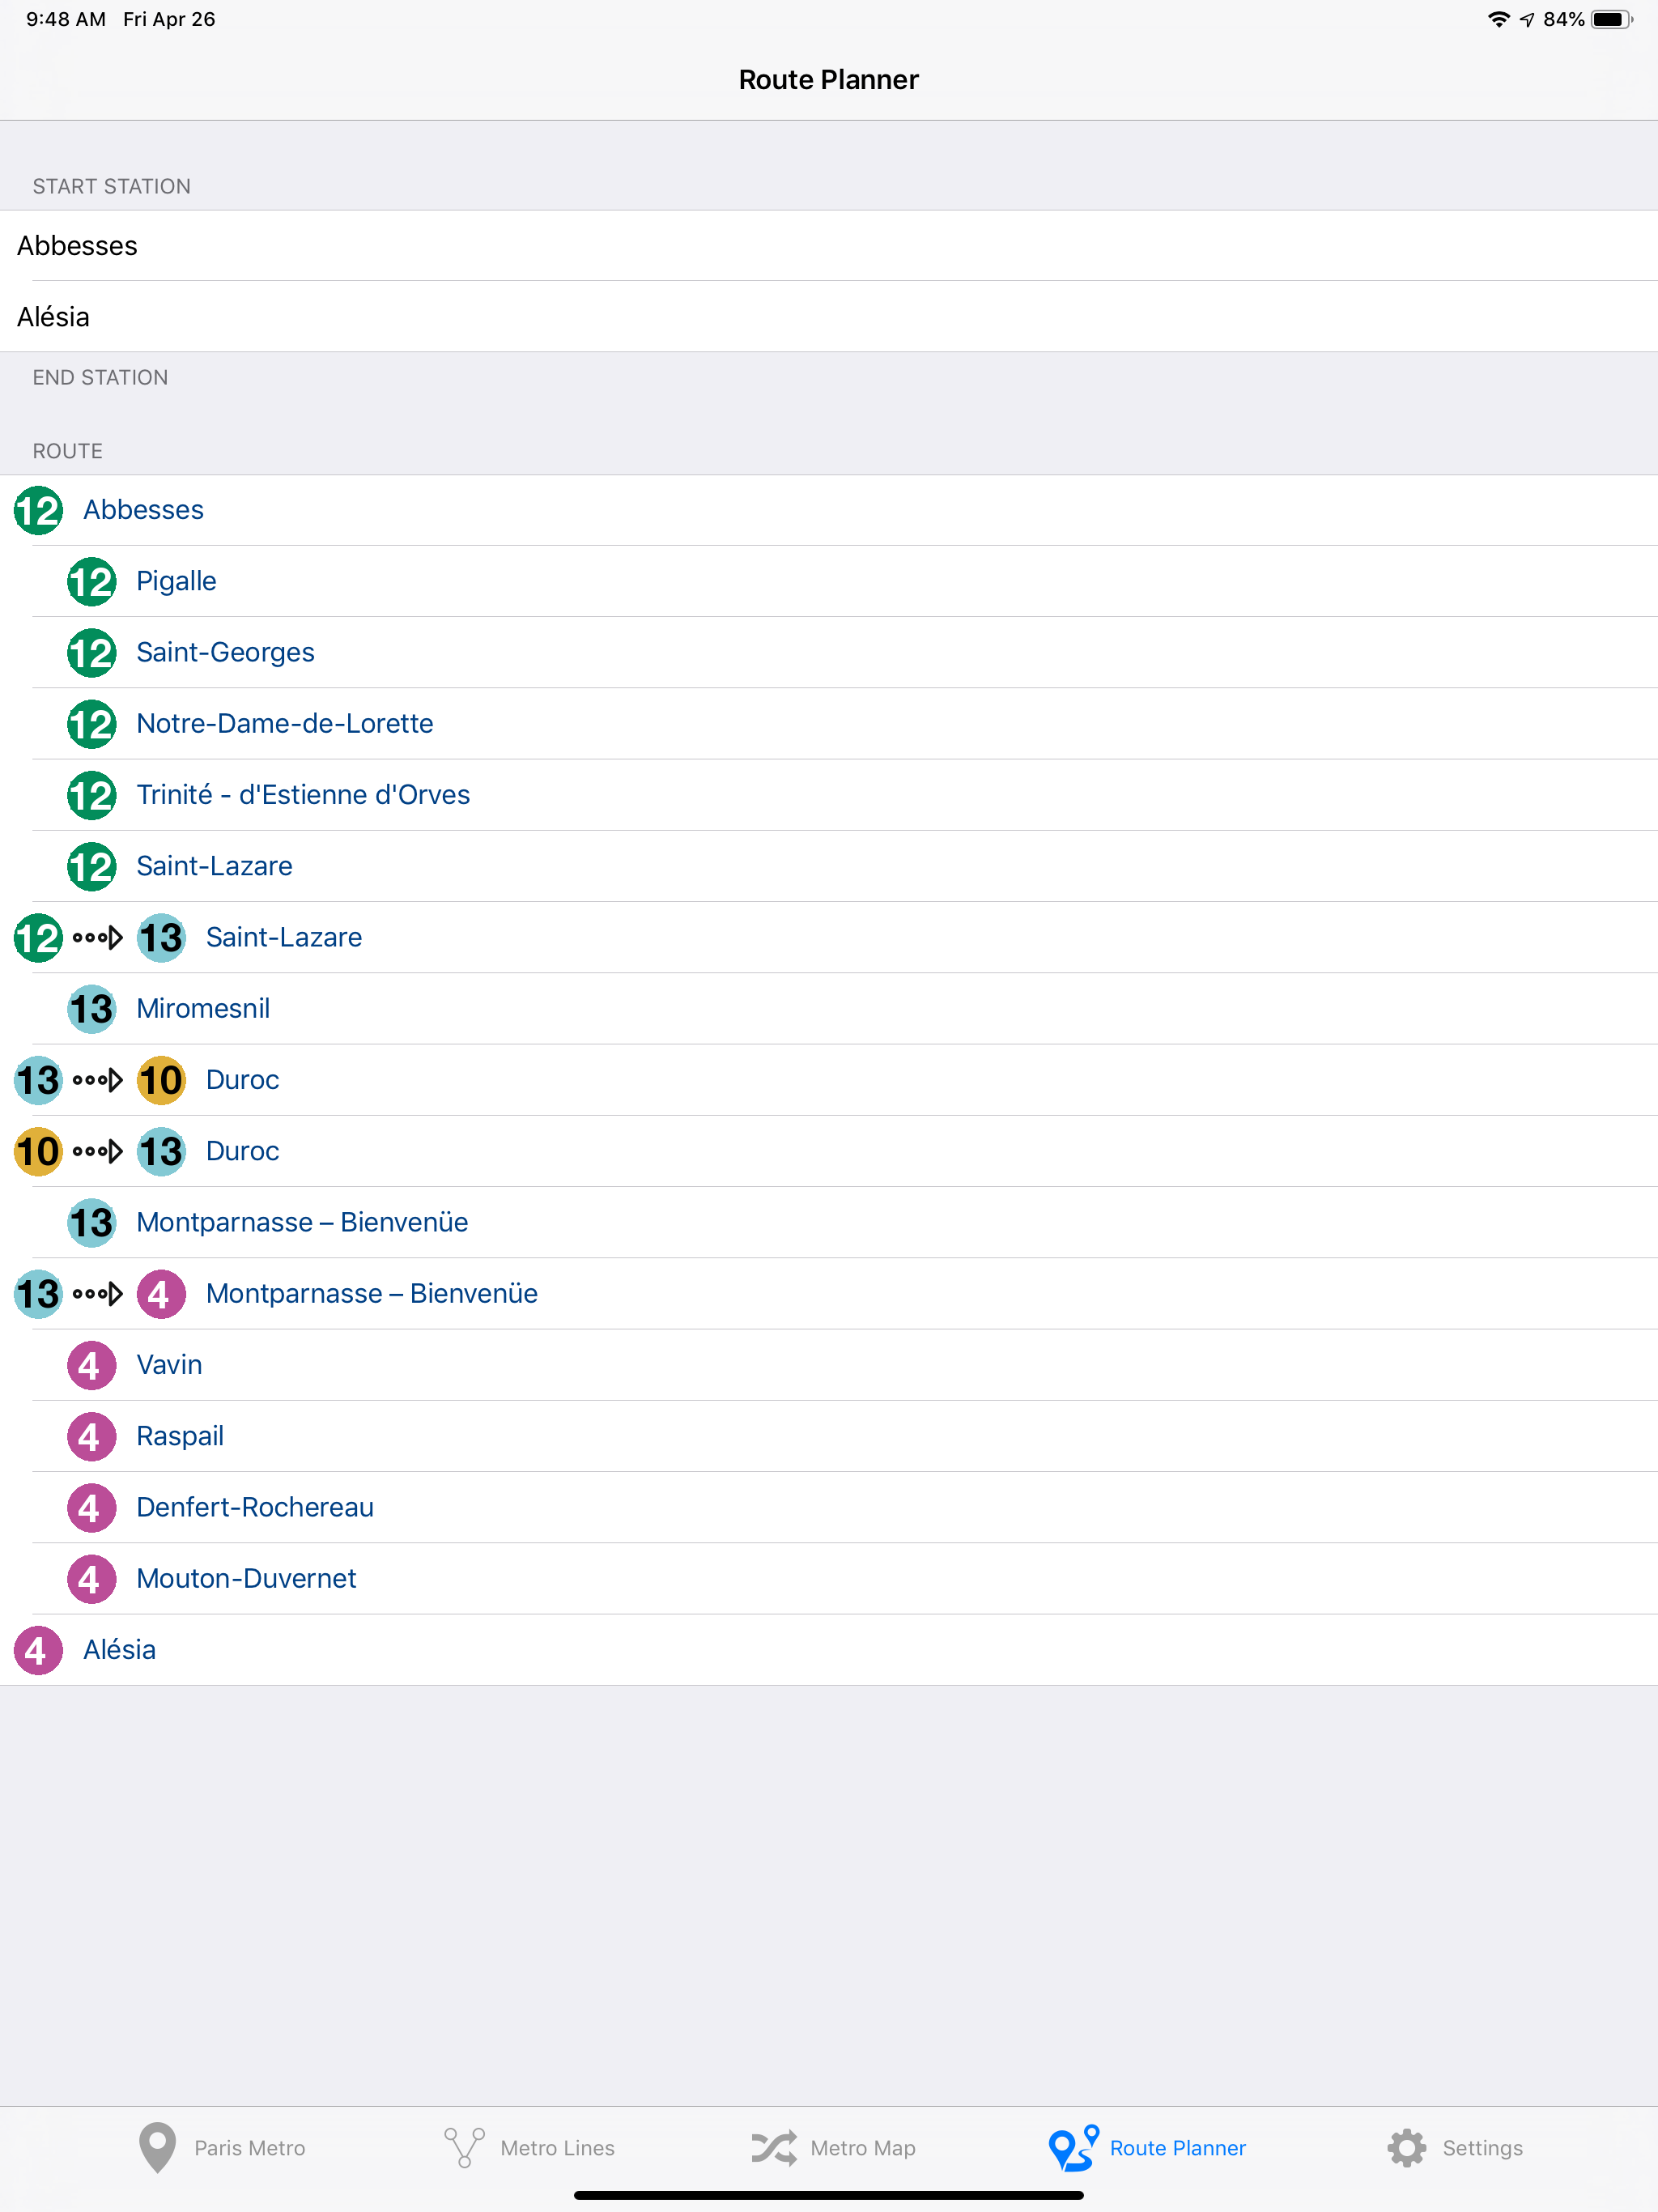The image size is (1658, 2212).
Task: Open Trinité - d'Estienne d'Orves station
Action: pos(829,795)
